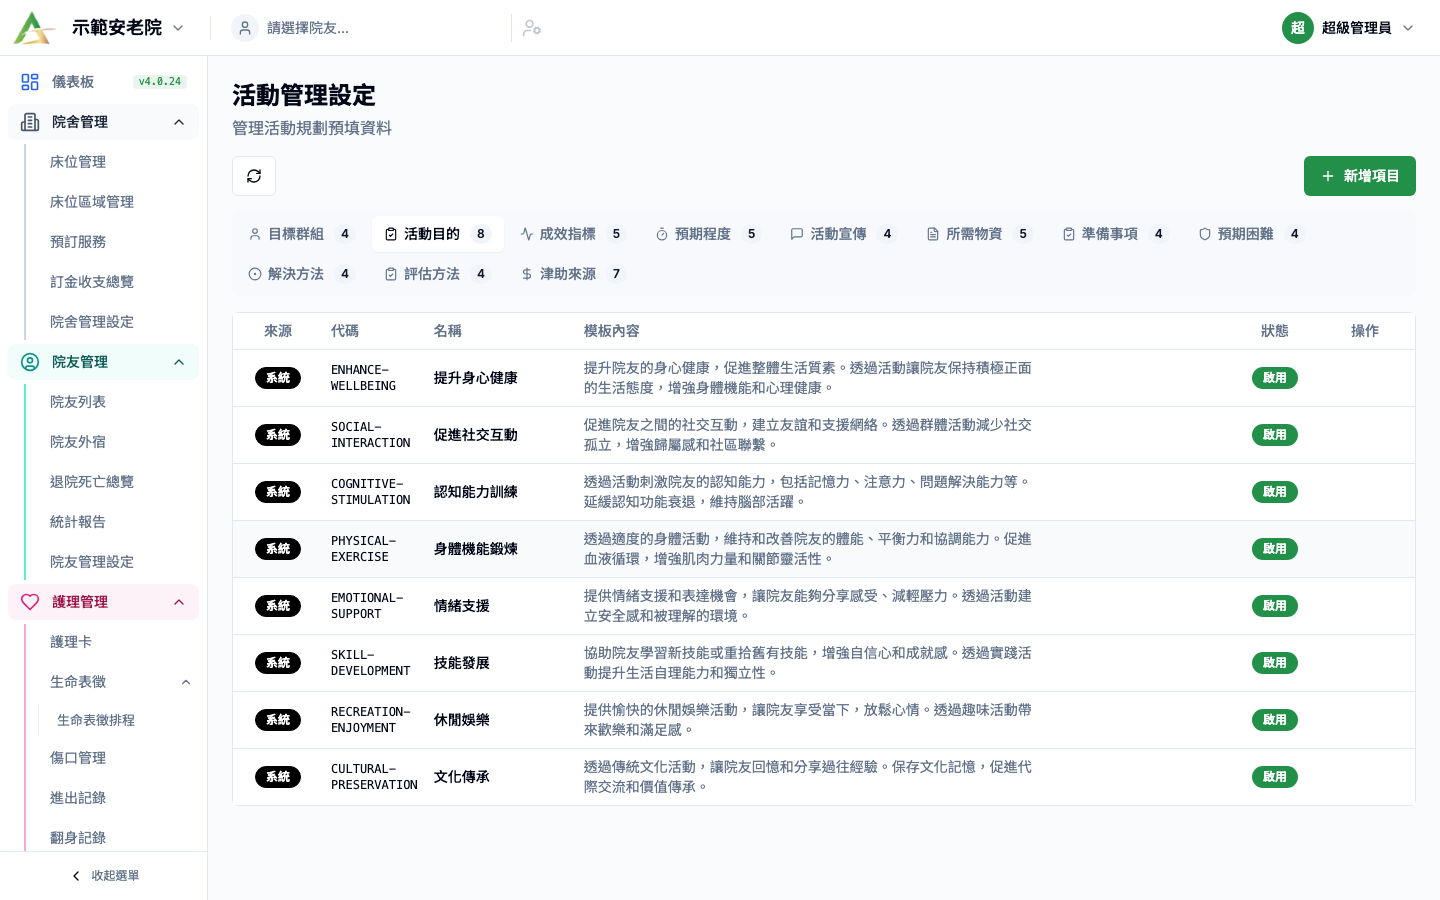Collapse the 院舍管理 section chevron
This screenshot has width=1440, height=900.
click(x=179, y=122)
